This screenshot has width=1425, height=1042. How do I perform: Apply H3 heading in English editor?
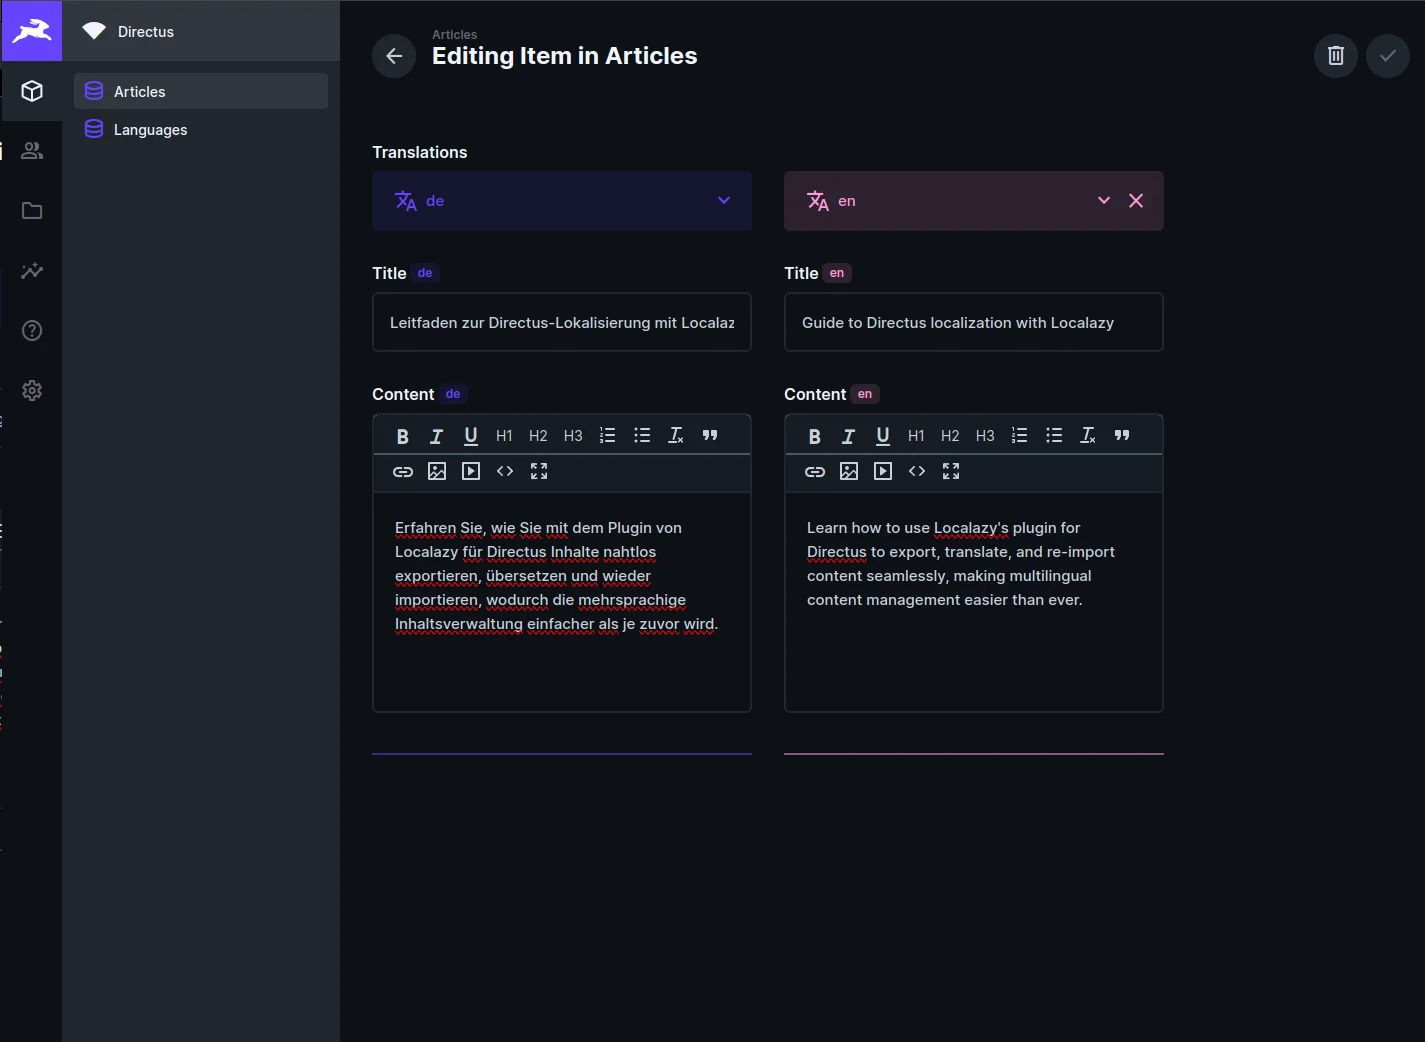point(985,436)
